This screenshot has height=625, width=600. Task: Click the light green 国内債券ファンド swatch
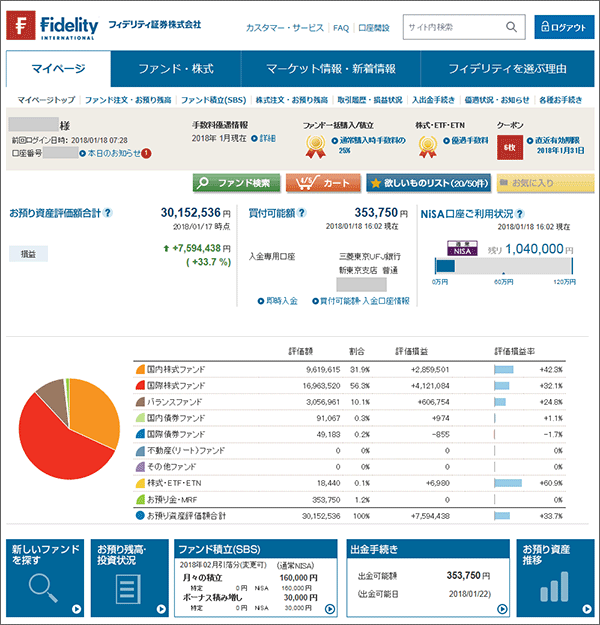(140, 418)
